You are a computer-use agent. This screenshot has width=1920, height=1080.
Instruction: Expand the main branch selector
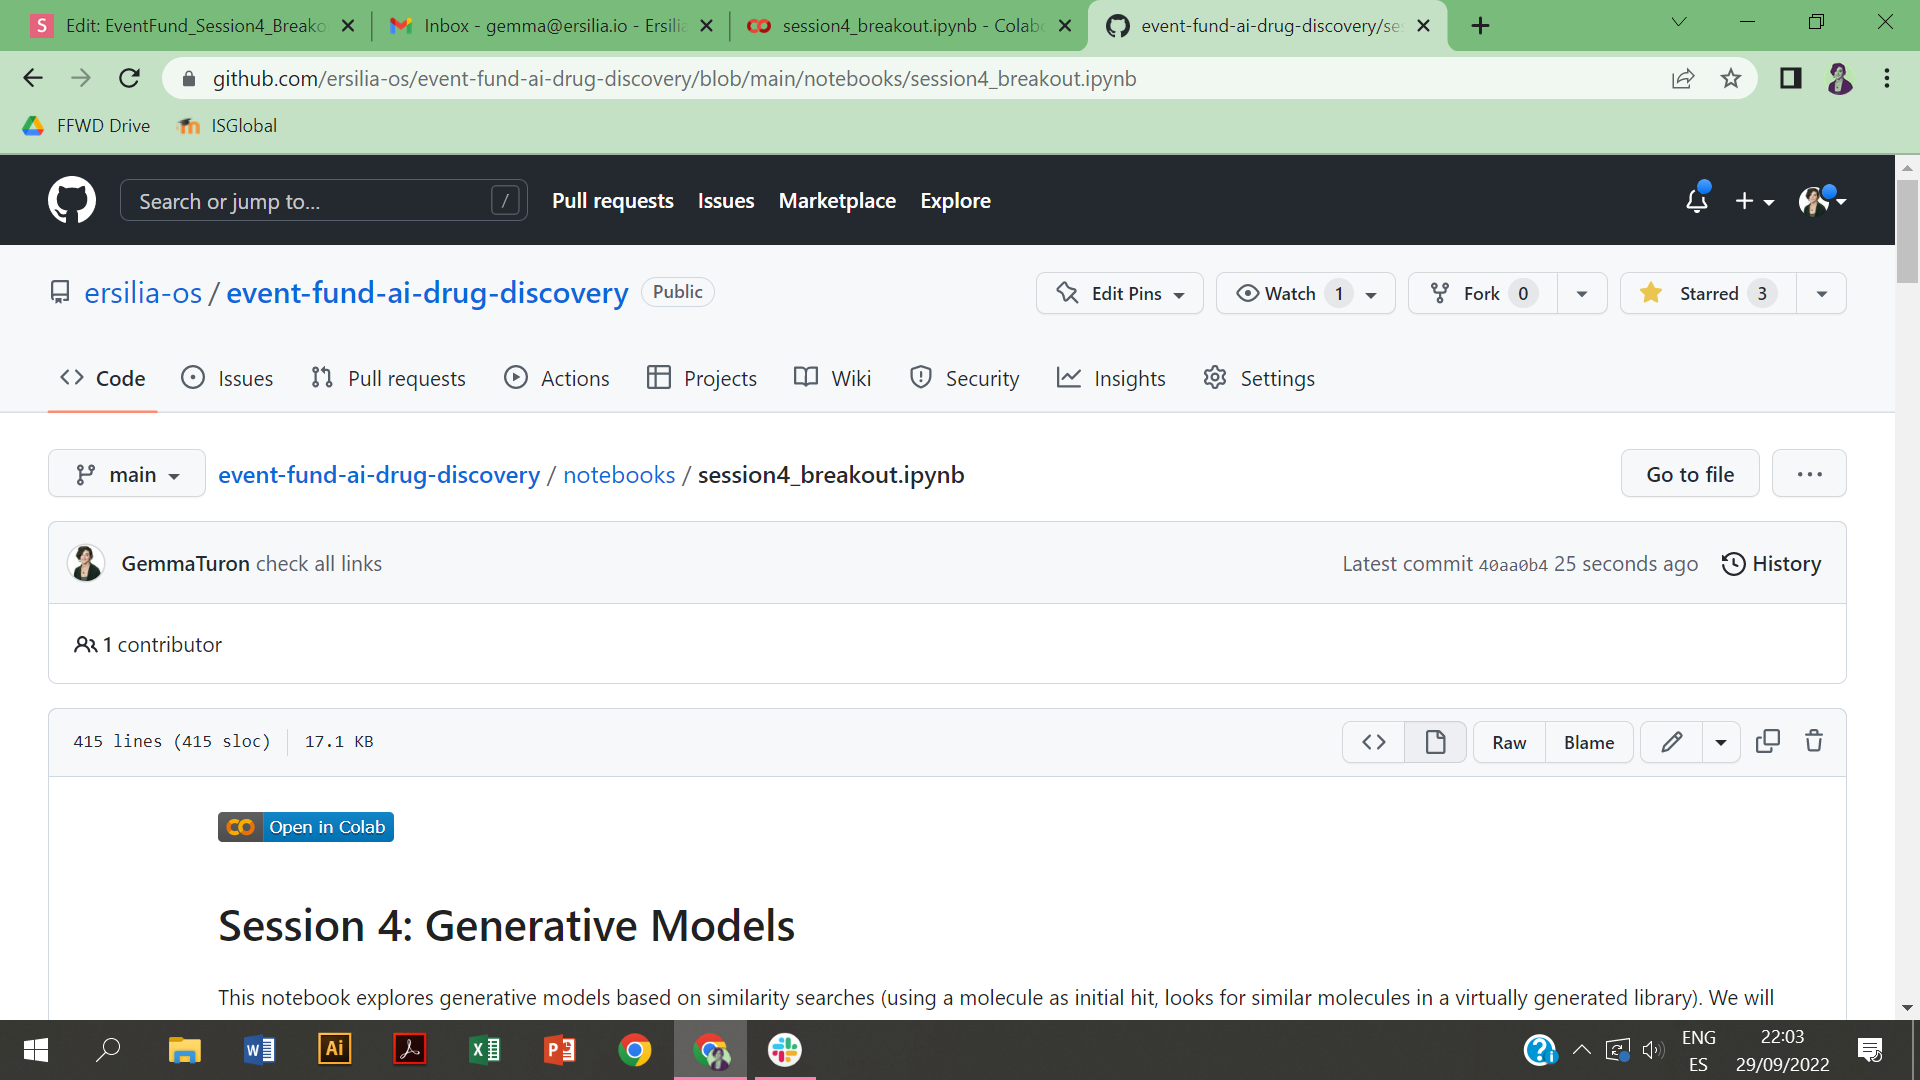click(127, 474)
